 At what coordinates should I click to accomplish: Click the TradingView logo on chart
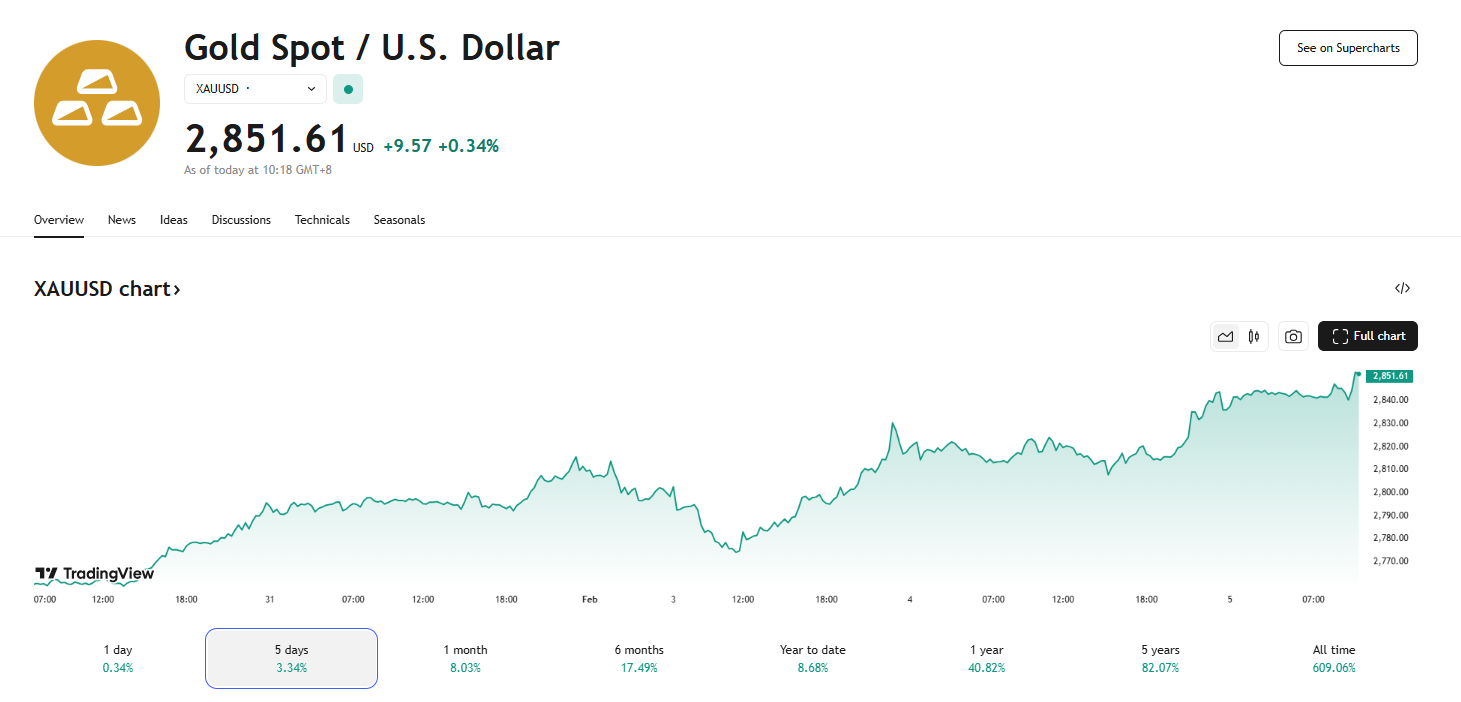(x=95, y=574)
